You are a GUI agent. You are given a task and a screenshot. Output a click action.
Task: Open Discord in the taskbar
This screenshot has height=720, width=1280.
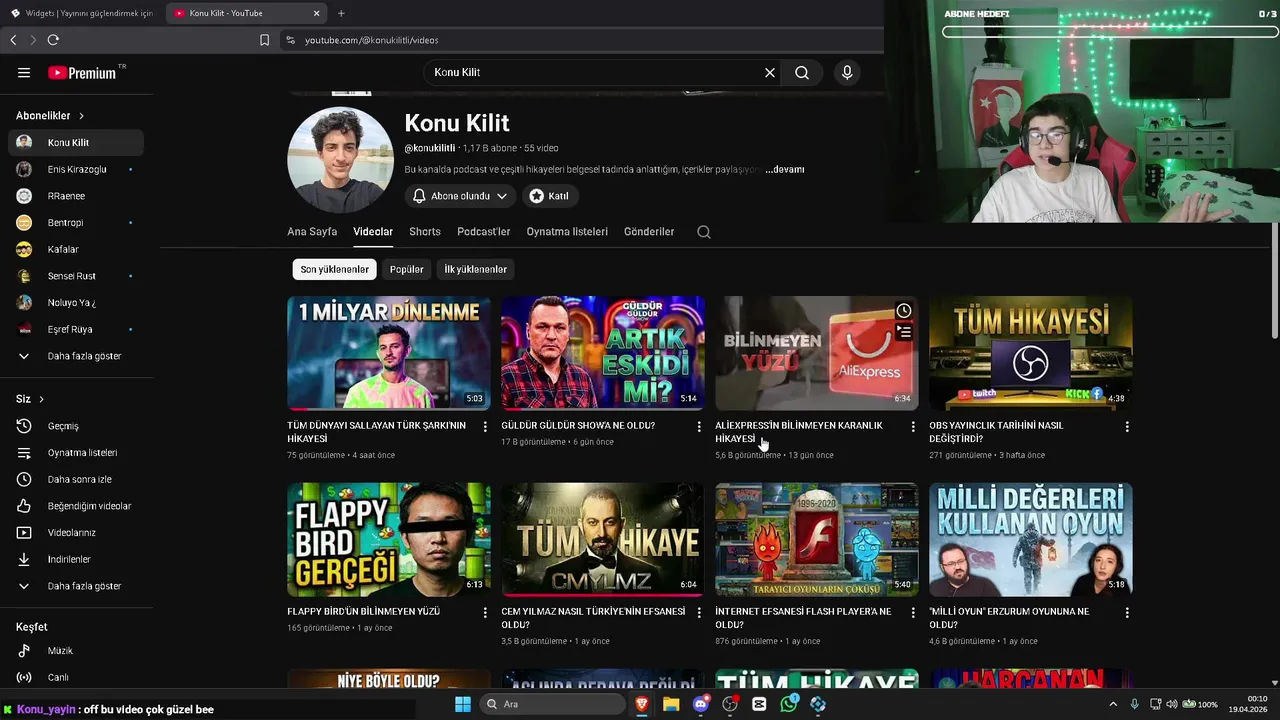pos(701,704)
